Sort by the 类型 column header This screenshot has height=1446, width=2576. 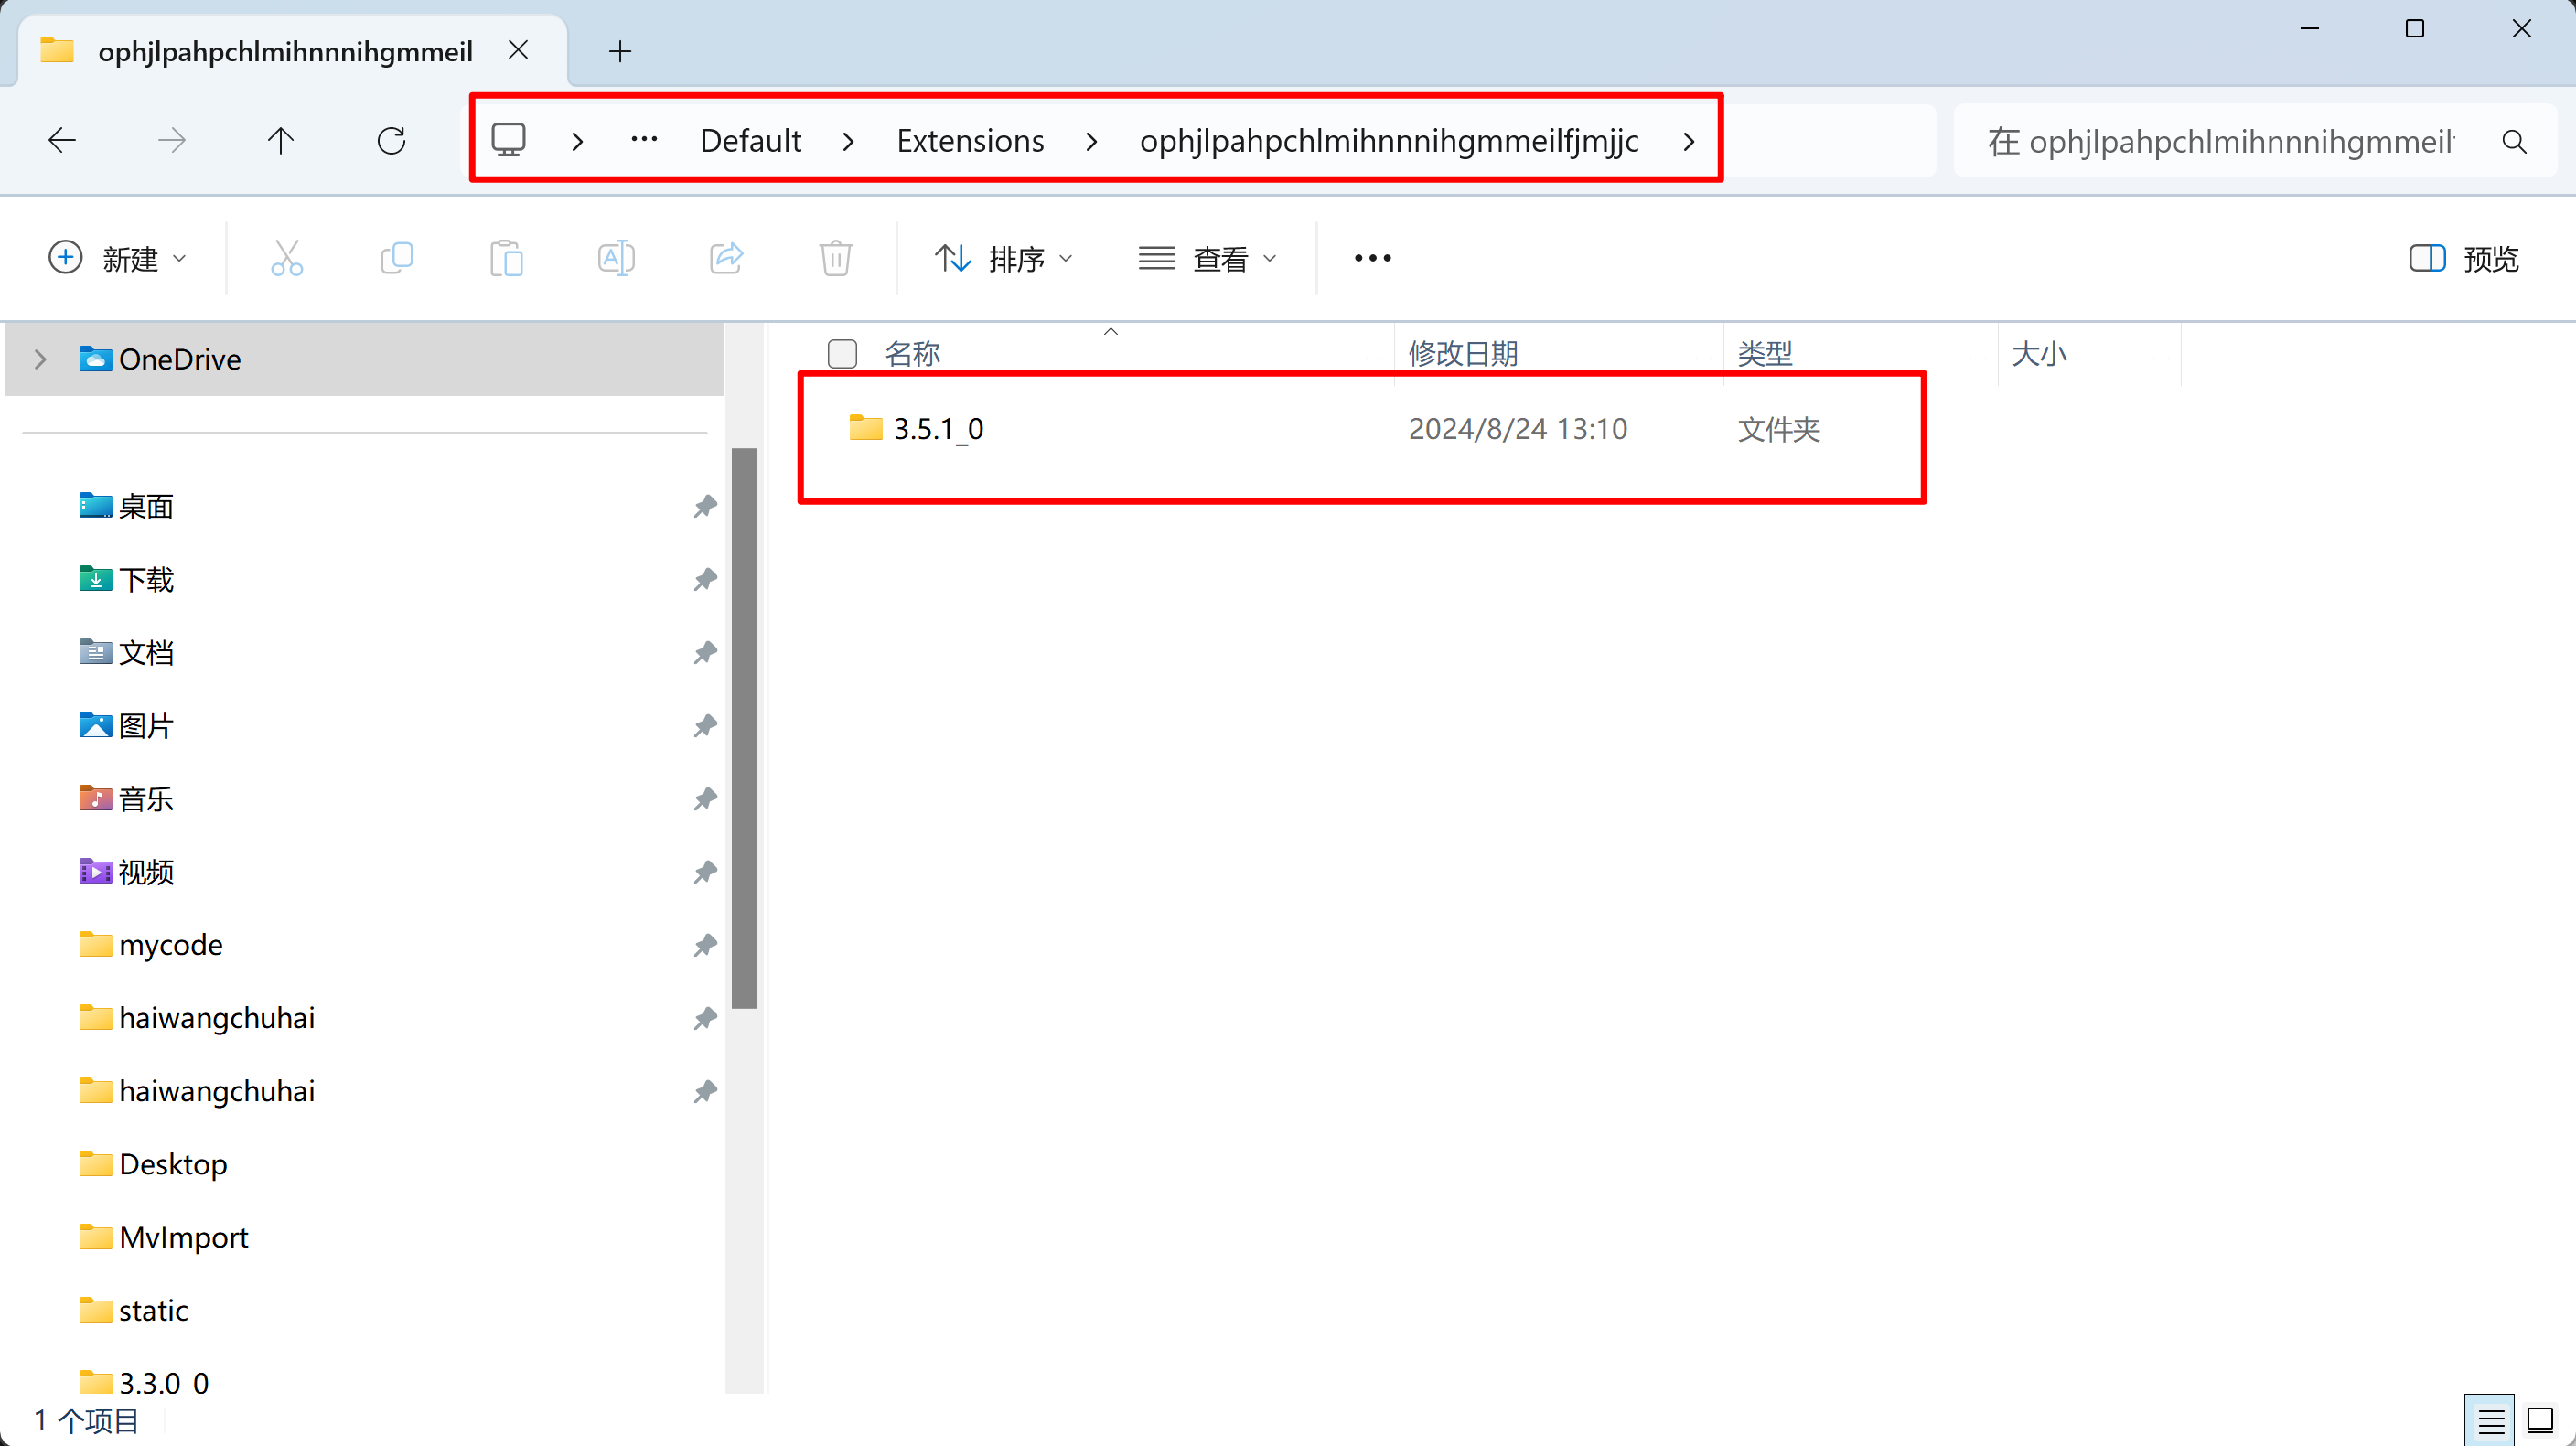coord(1765,354)
